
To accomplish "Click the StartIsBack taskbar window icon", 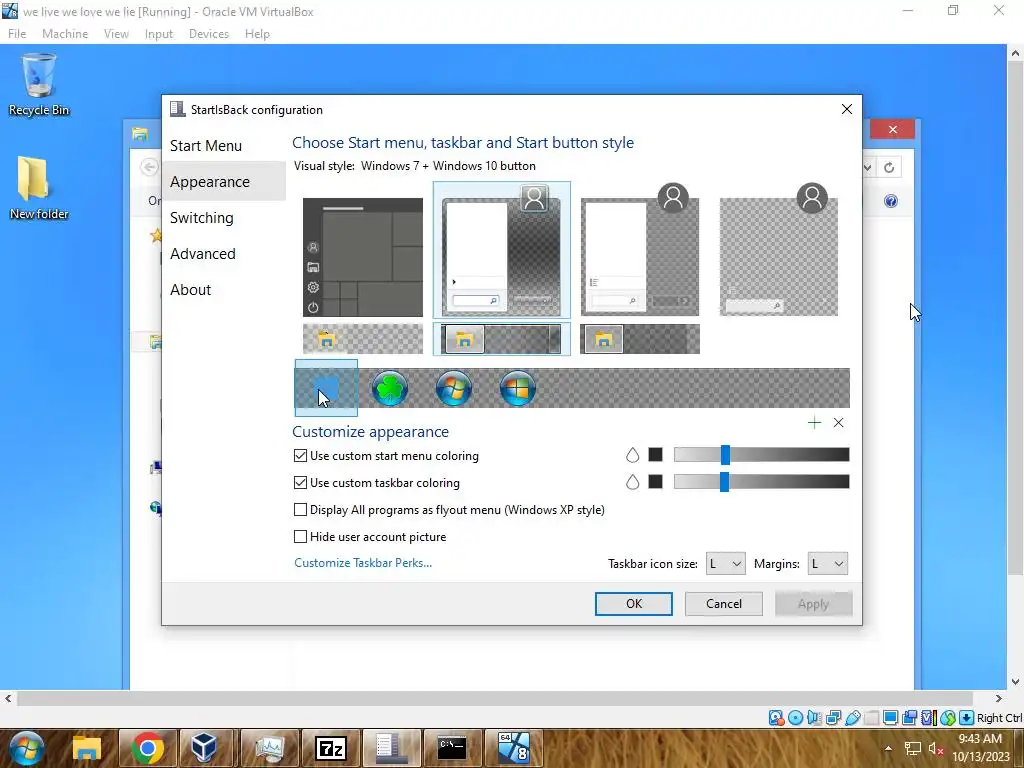I will click(391, 748).
